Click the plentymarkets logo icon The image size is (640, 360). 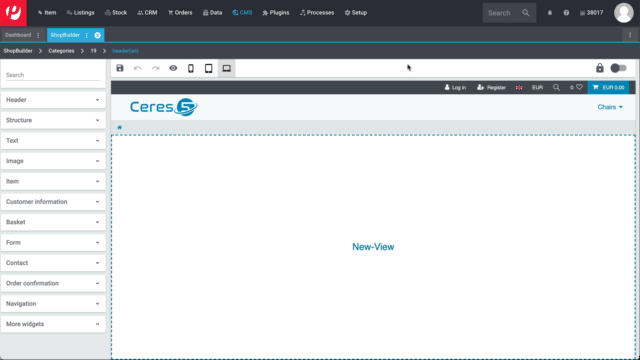13,13
